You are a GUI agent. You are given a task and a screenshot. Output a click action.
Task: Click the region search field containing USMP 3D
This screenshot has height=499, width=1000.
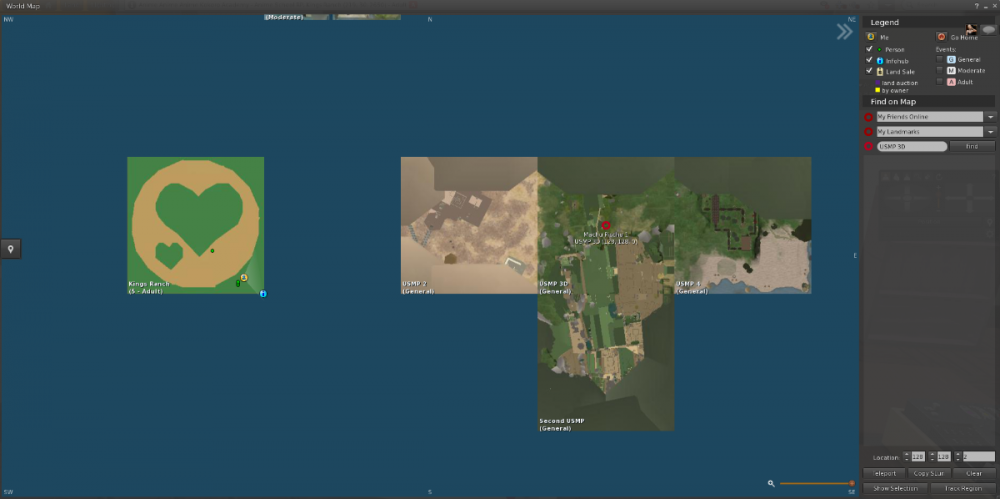pos(911,146)
